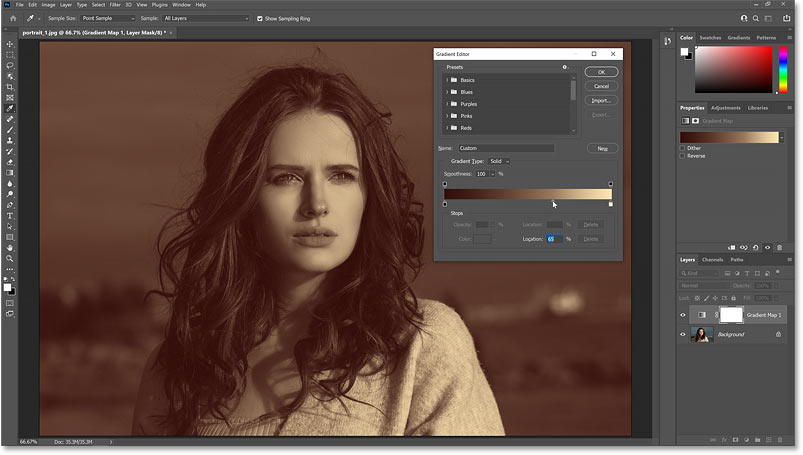Click the reset adjustment icon in Properties
The image size is (803, 455).
755,247
